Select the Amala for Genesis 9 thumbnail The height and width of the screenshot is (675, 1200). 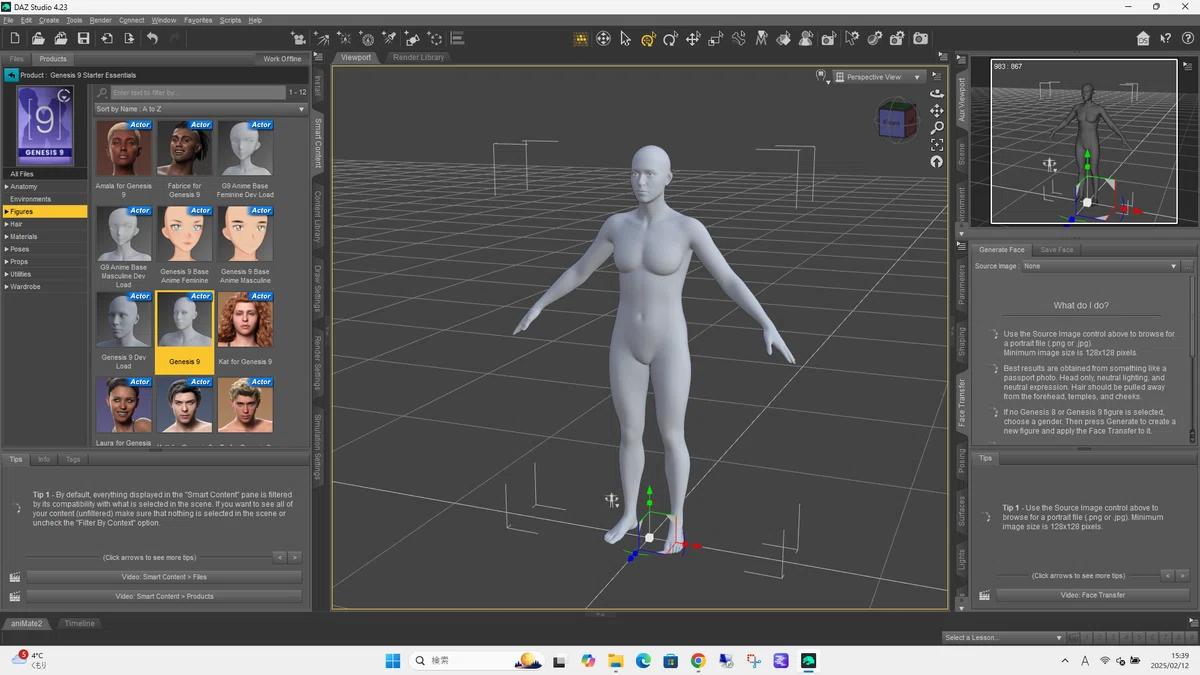click(124, 149)
